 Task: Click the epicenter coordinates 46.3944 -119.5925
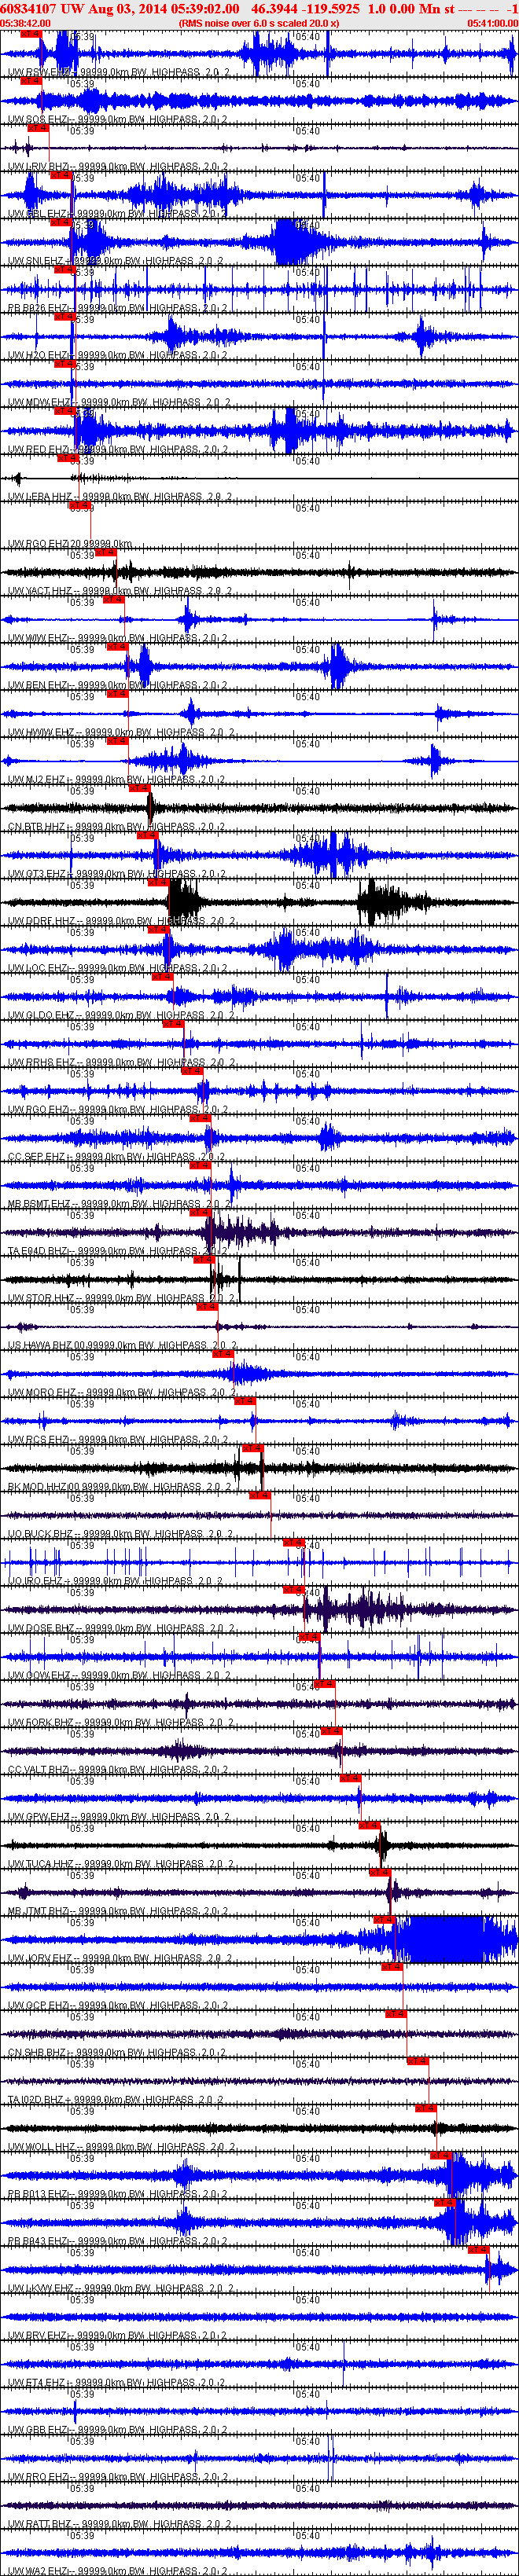pos(305,9)
